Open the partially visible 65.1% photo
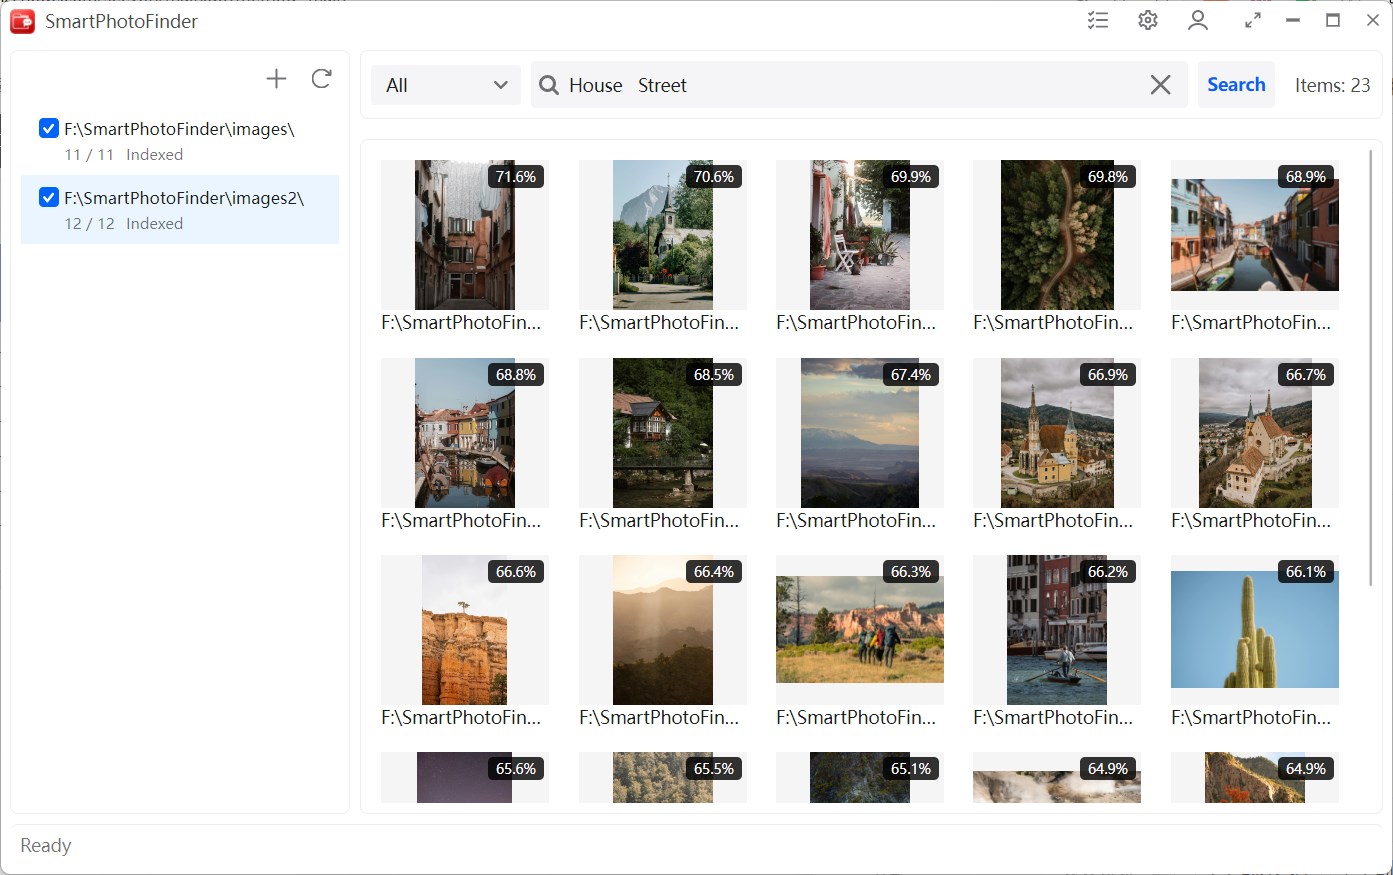1393x875 pixels. [860, 778]
